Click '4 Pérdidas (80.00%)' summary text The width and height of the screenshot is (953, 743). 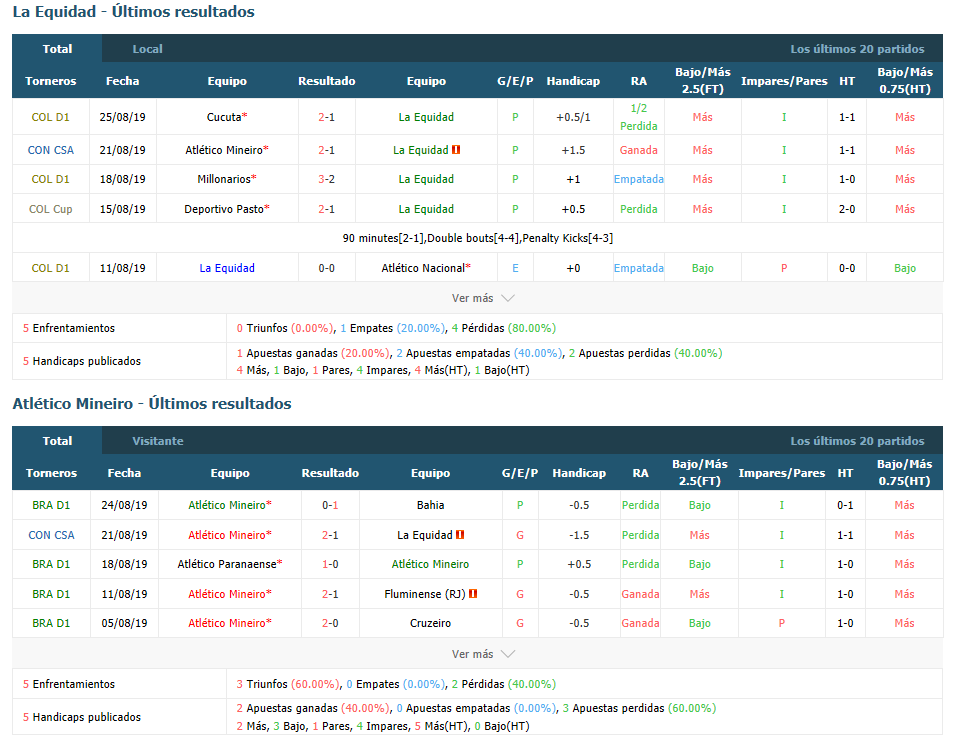pyautogui.click(x=504, y=328)
